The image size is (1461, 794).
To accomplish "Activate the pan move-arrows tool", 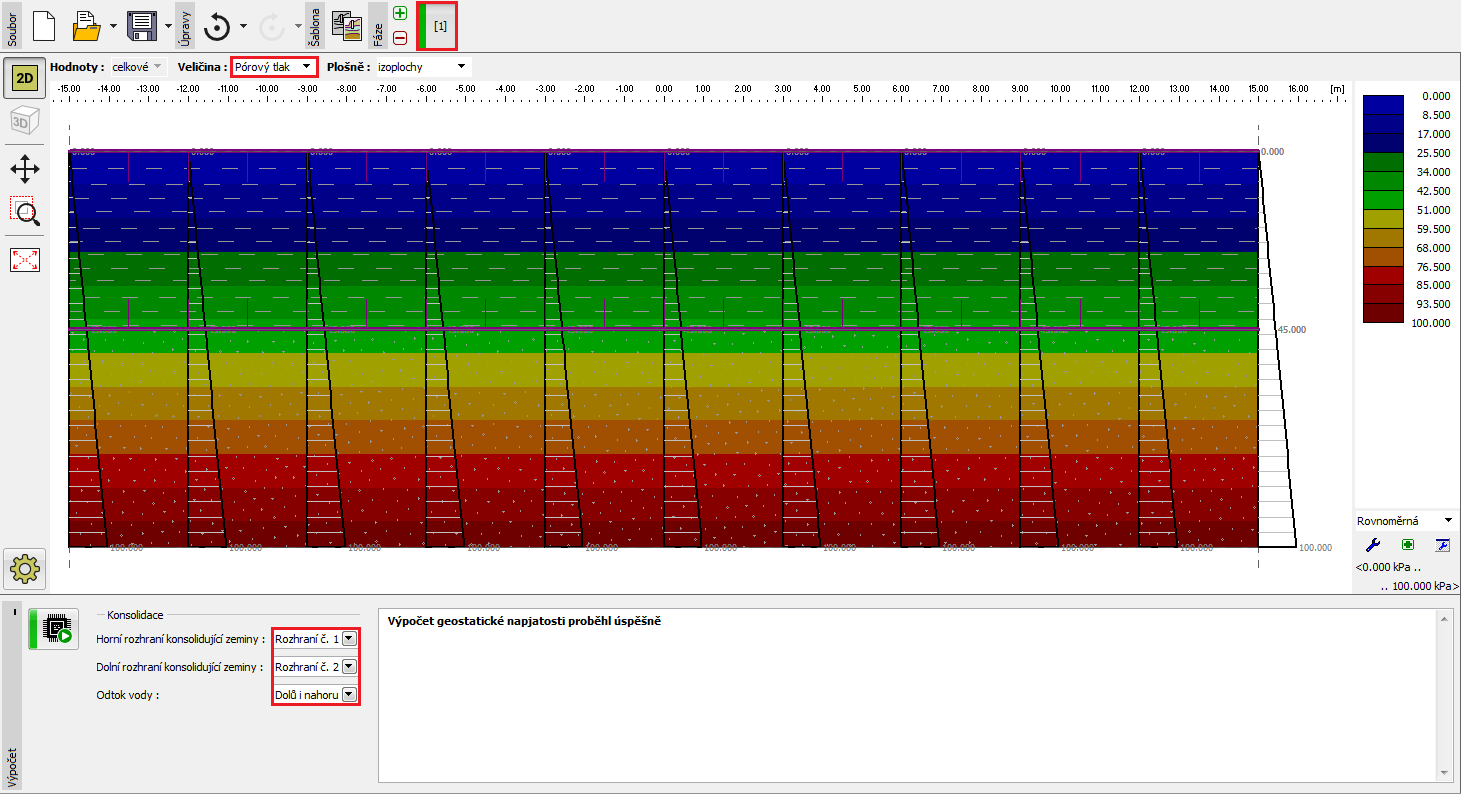I will (24, 168).
